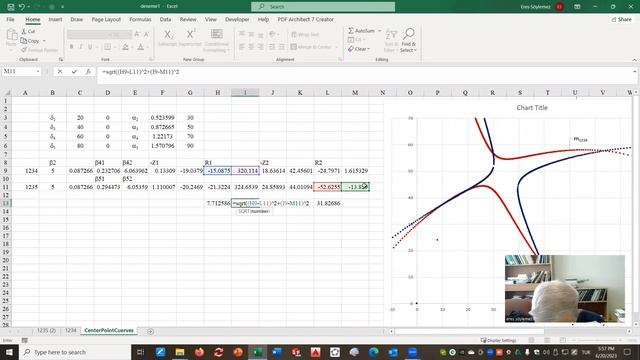Screen dimensions: 640x360
Task: Click the Share button
Action: (x=622, y=19)
